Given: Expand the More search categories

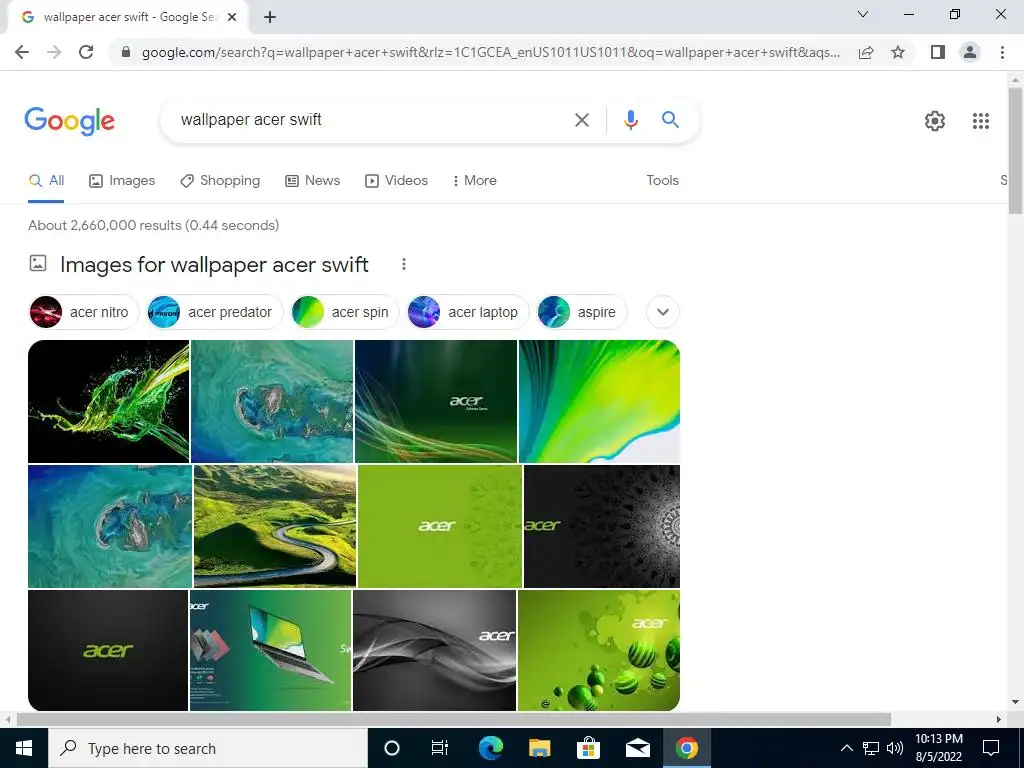Looking at the screenshot, I should pos(475,181).
